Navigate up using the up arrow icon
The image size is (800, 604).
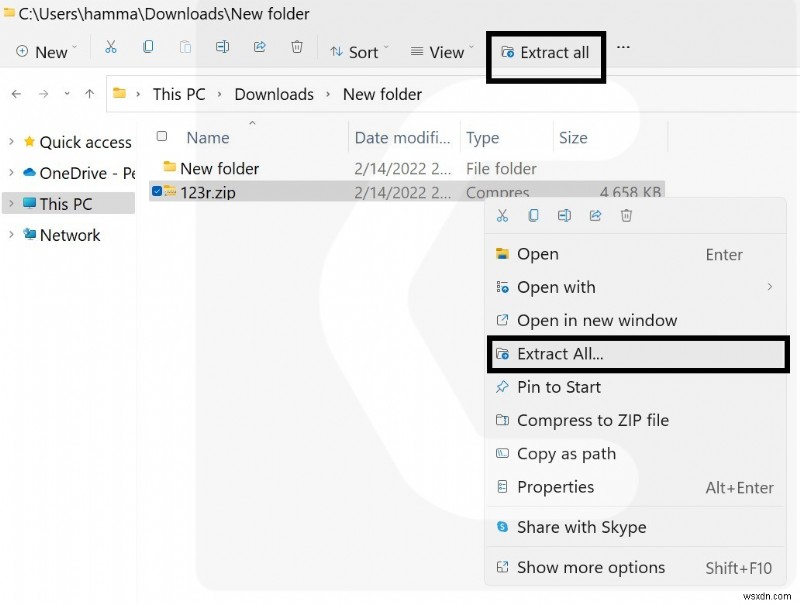(x=89, y=94)
